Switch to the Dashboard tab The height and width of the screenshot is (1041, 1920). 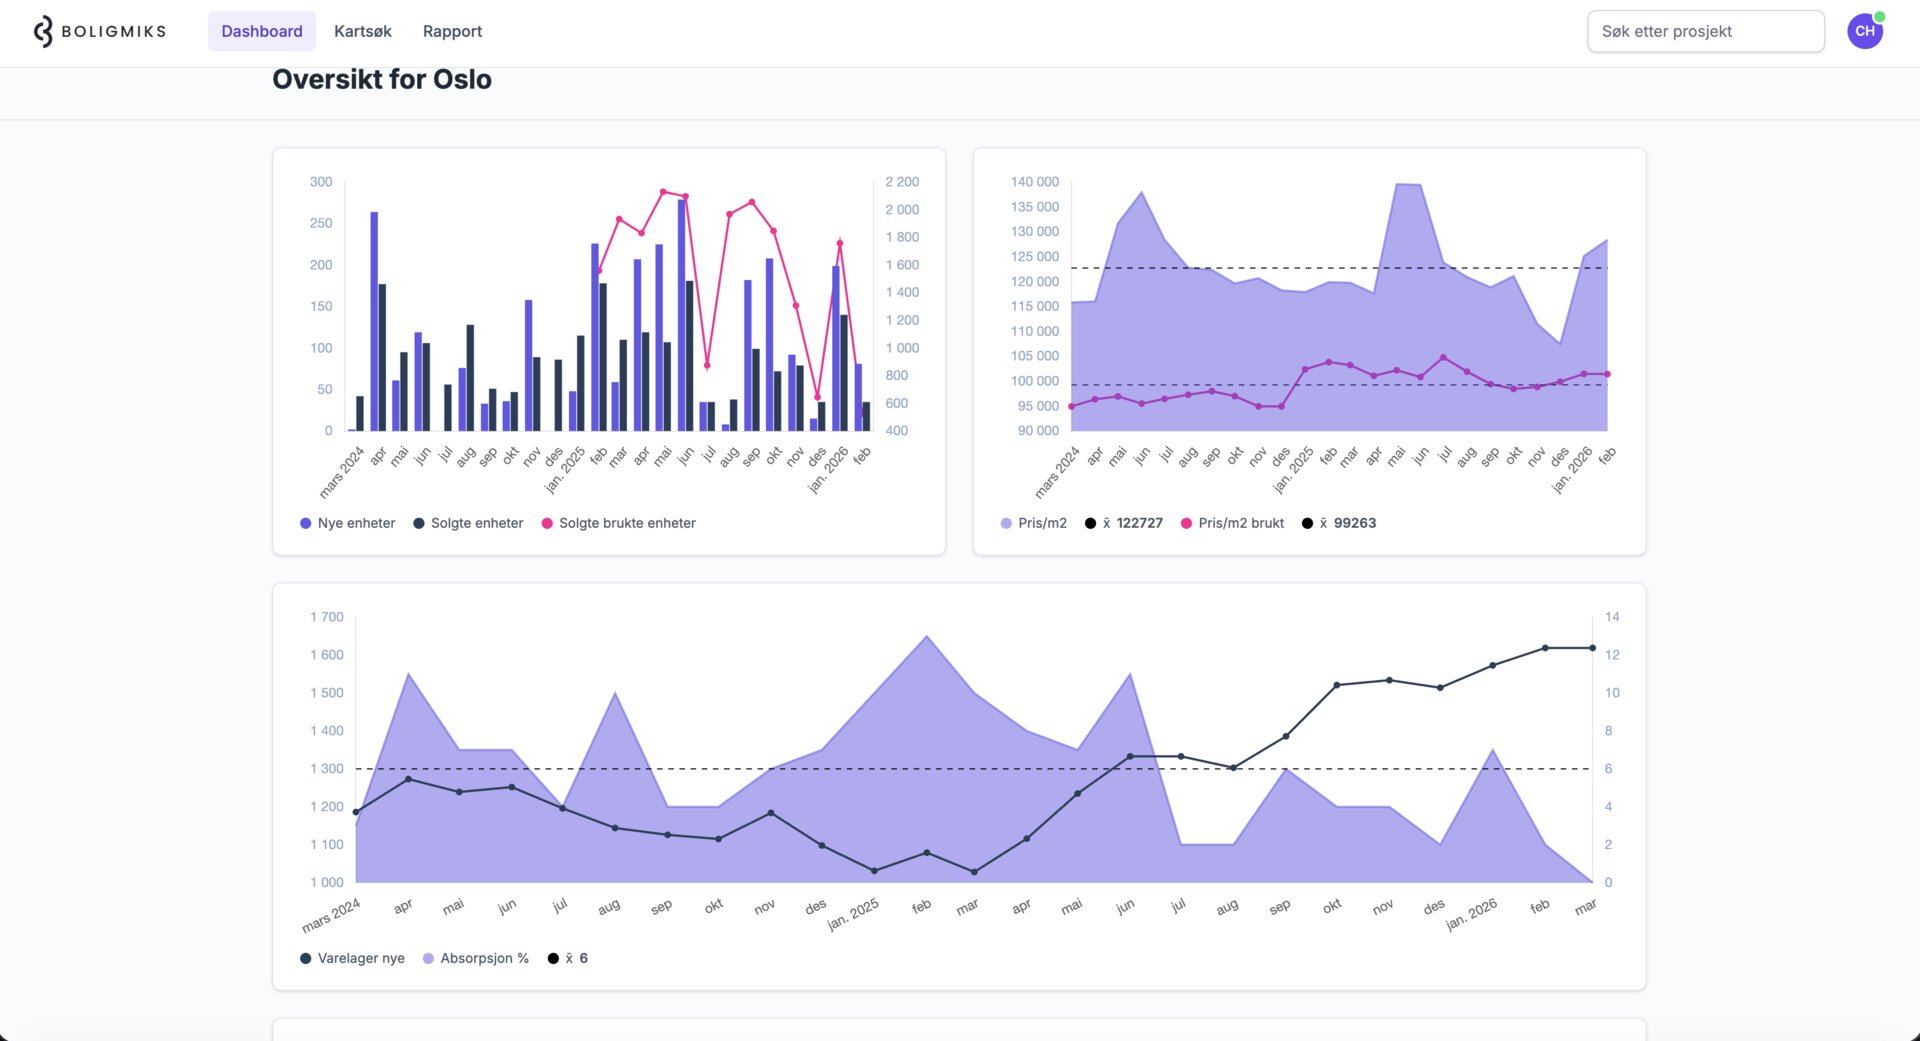[x=262, y=31]
